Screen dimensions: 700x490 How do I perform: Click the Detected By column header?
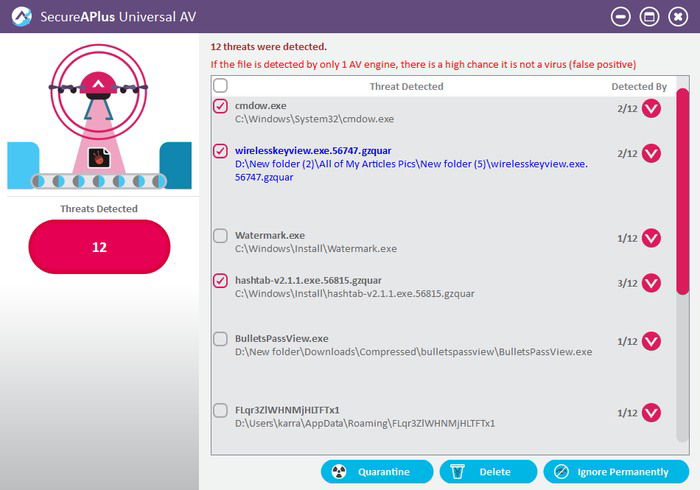pos(639,86)
